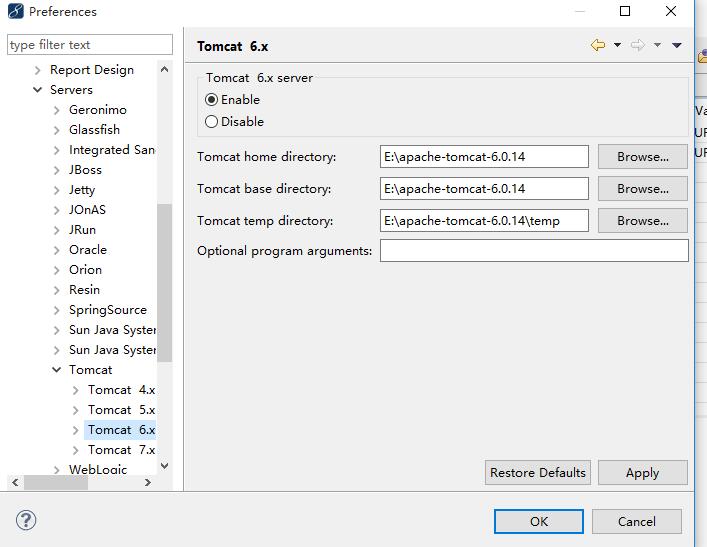Expand the JOnAS node
707x547 pixels.
56,210
